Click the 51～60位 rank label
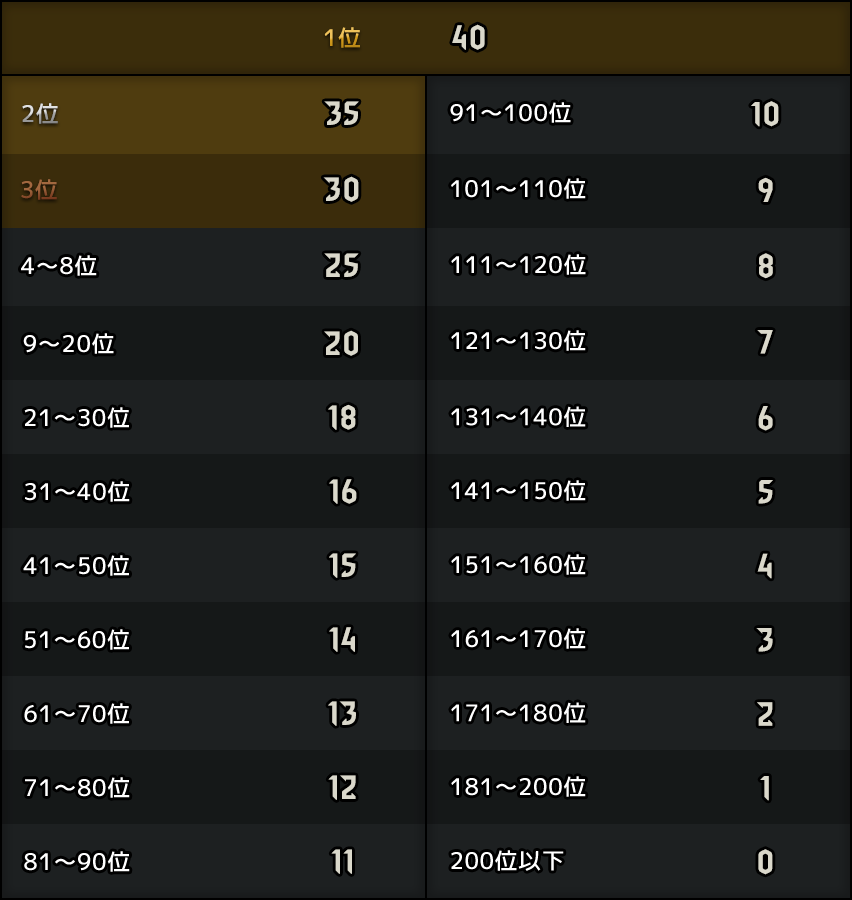Screen dimensions: 852x900 (76, 639)
